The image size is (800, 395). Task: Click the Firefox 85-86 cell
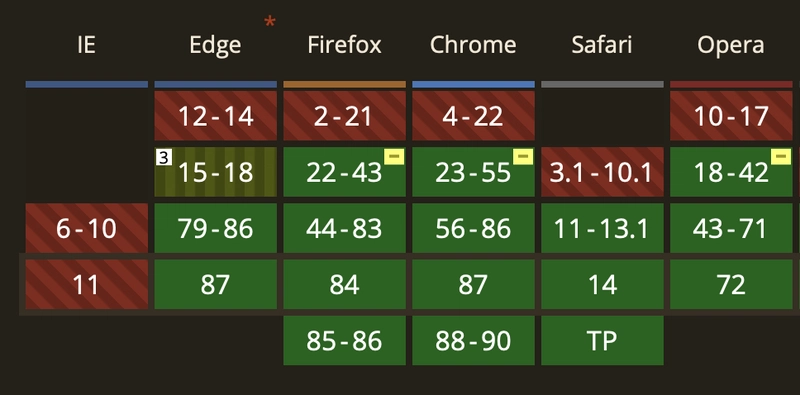[x=344, y=340]
